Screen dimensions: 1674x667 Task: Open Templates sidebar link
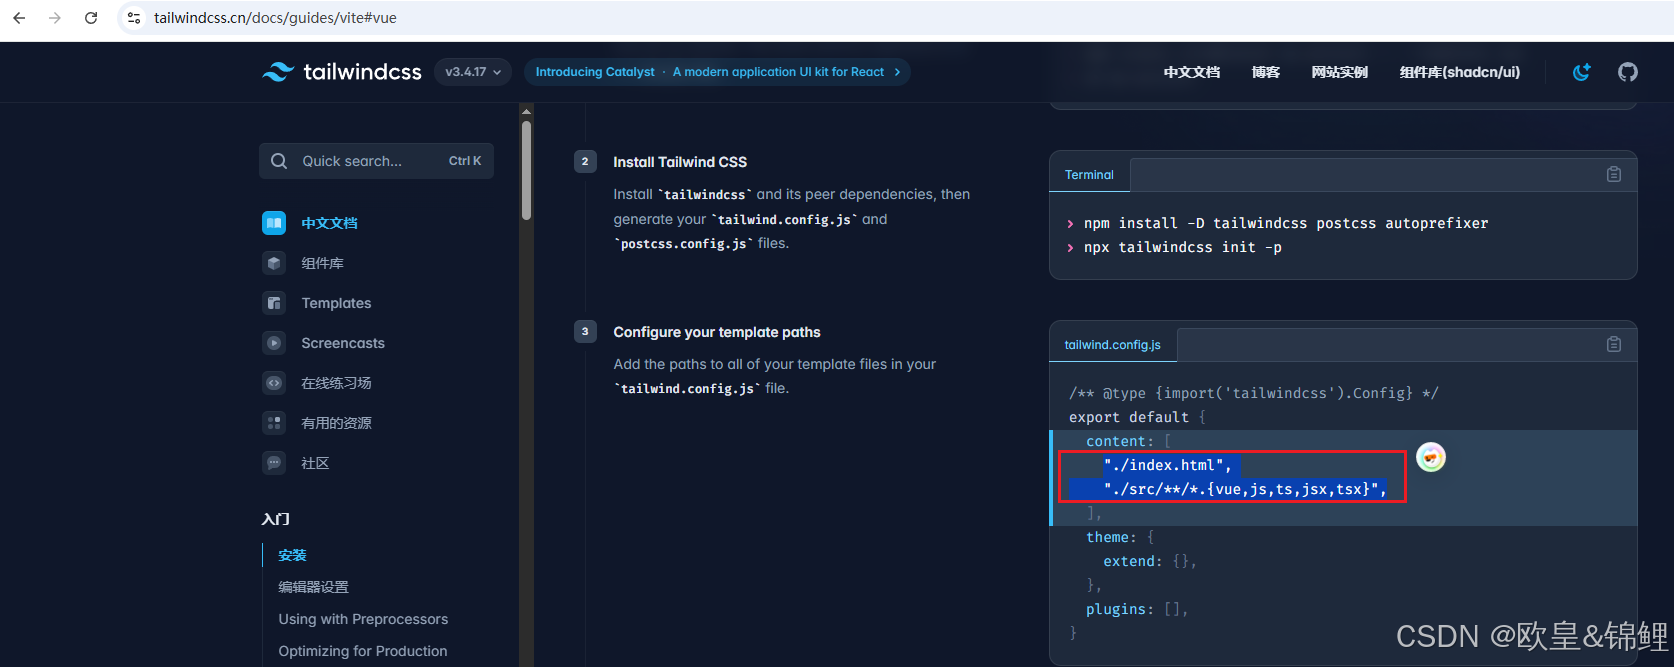pos(336,303)
